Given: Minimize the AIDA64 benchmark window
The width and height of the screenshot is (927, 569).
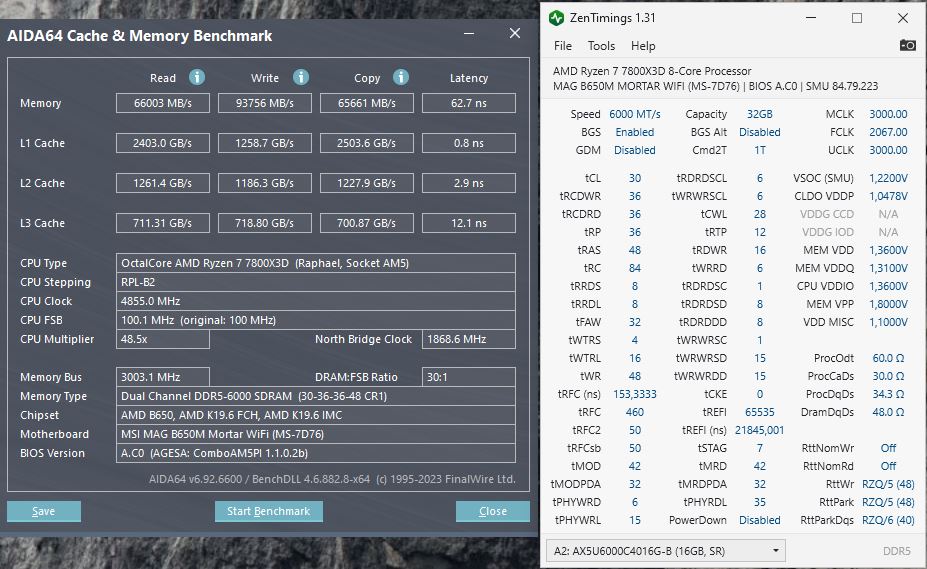Looking at the screenshot, I should pyautogui.click(x=469, y=34).
